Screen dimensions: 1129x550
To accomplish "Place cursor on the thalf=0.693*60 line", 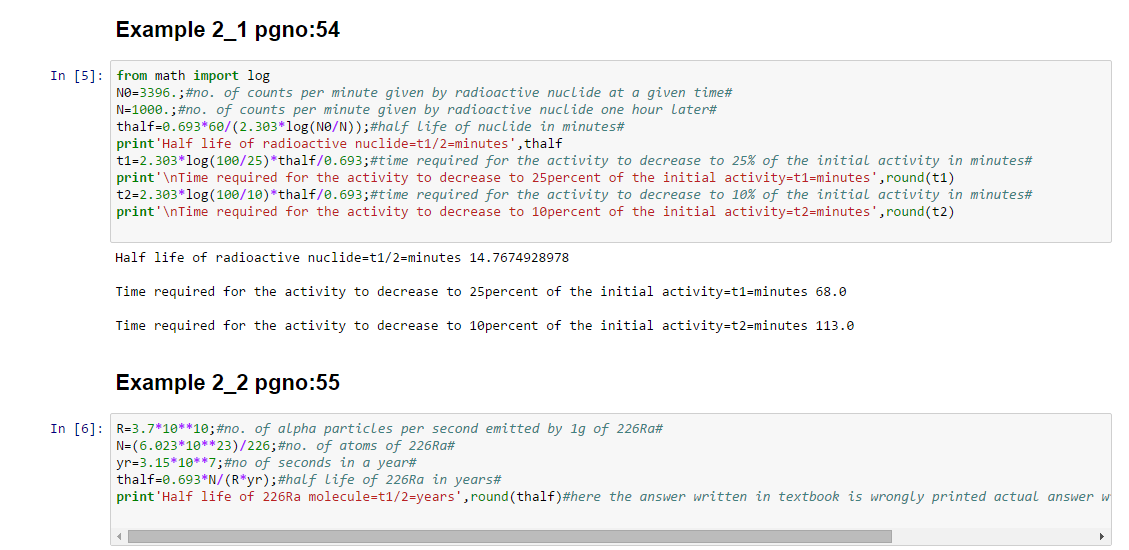I will point(370,127).
